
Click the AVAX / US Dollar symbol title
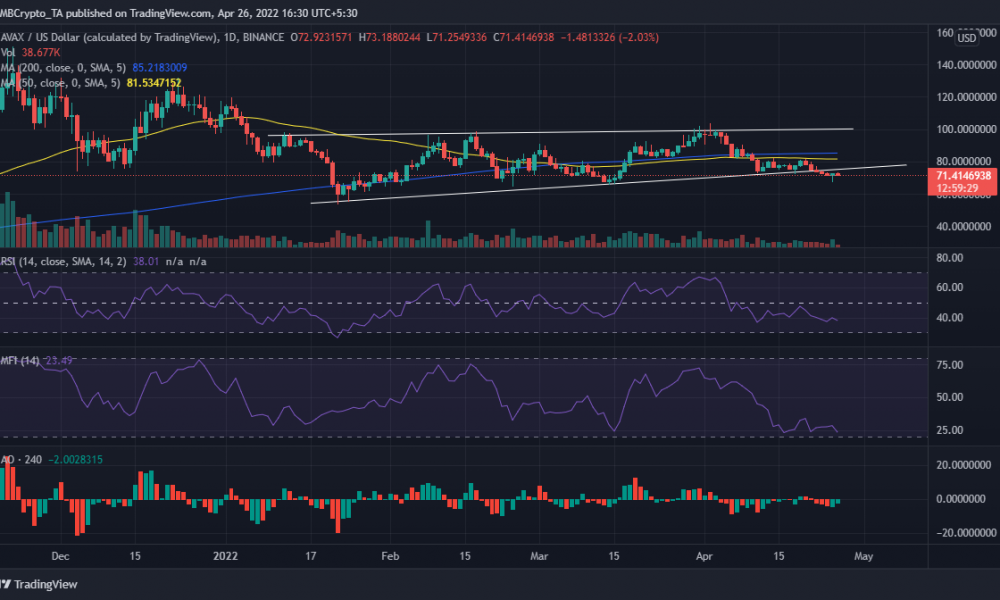click(x=108, y=38)
